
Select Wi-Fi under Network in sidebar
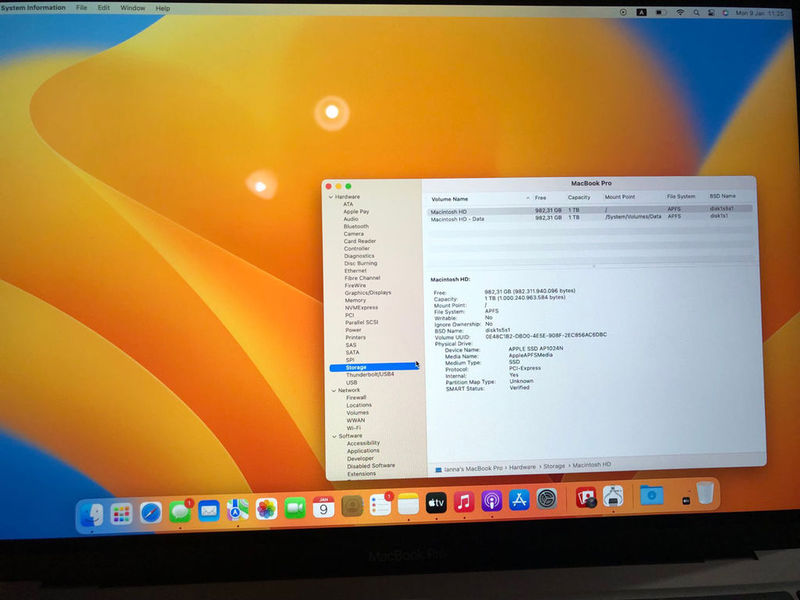coord(354,428)
